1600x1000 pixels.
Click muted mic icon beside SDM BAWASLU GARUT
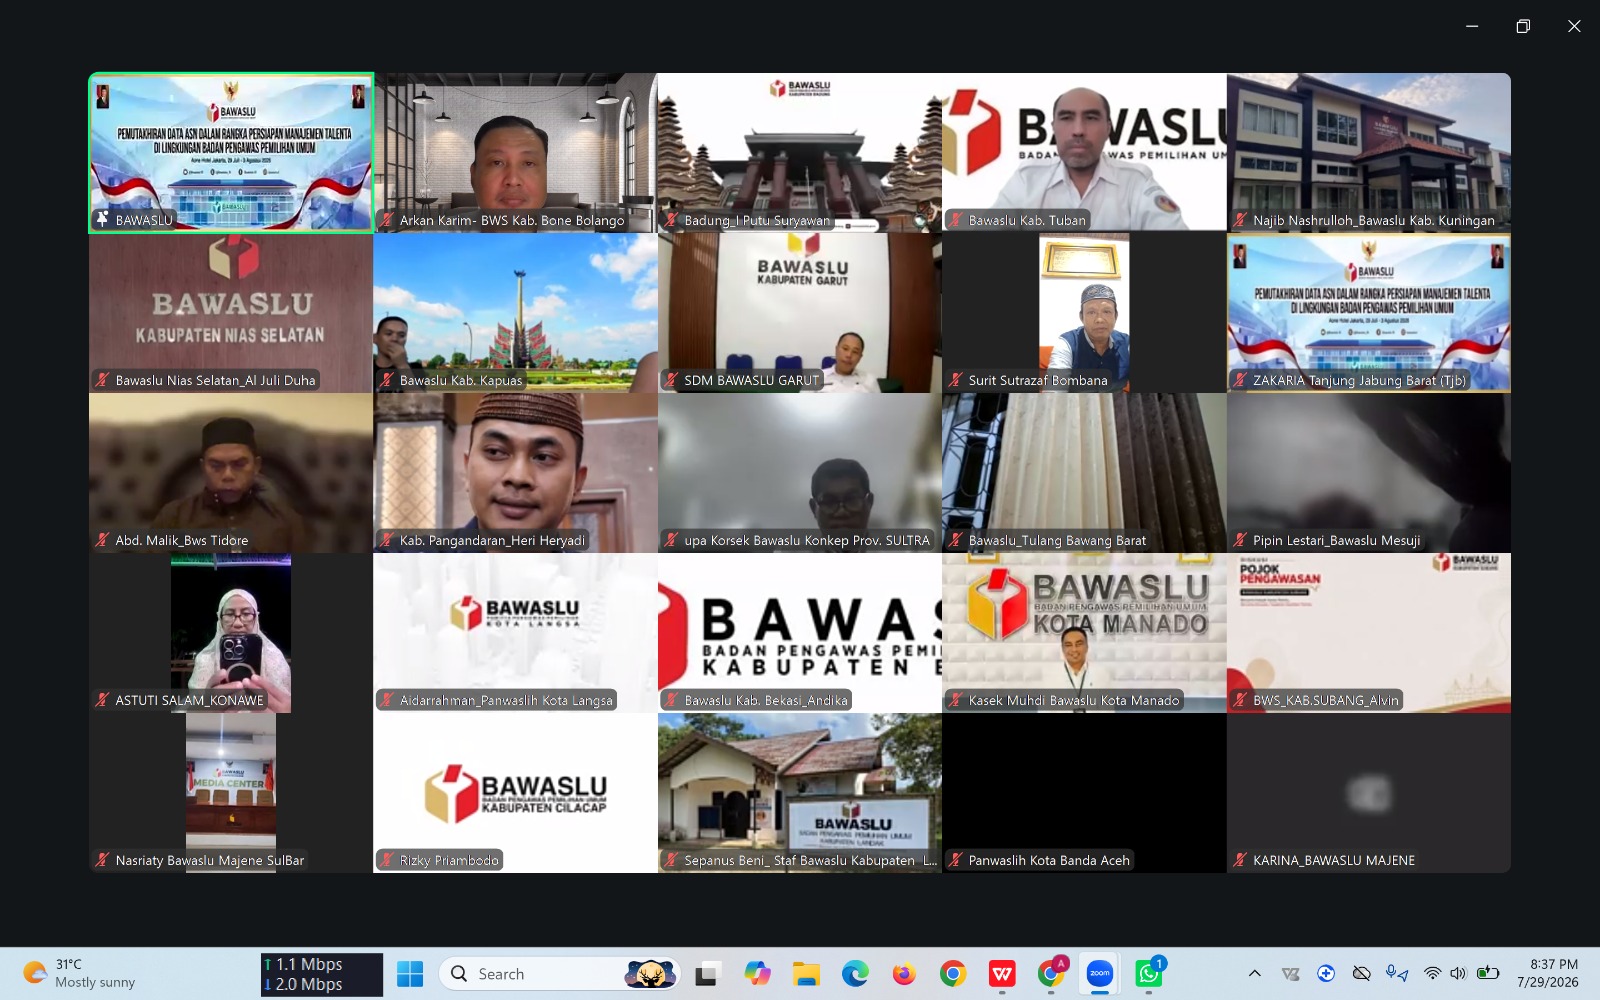(671, 380)
